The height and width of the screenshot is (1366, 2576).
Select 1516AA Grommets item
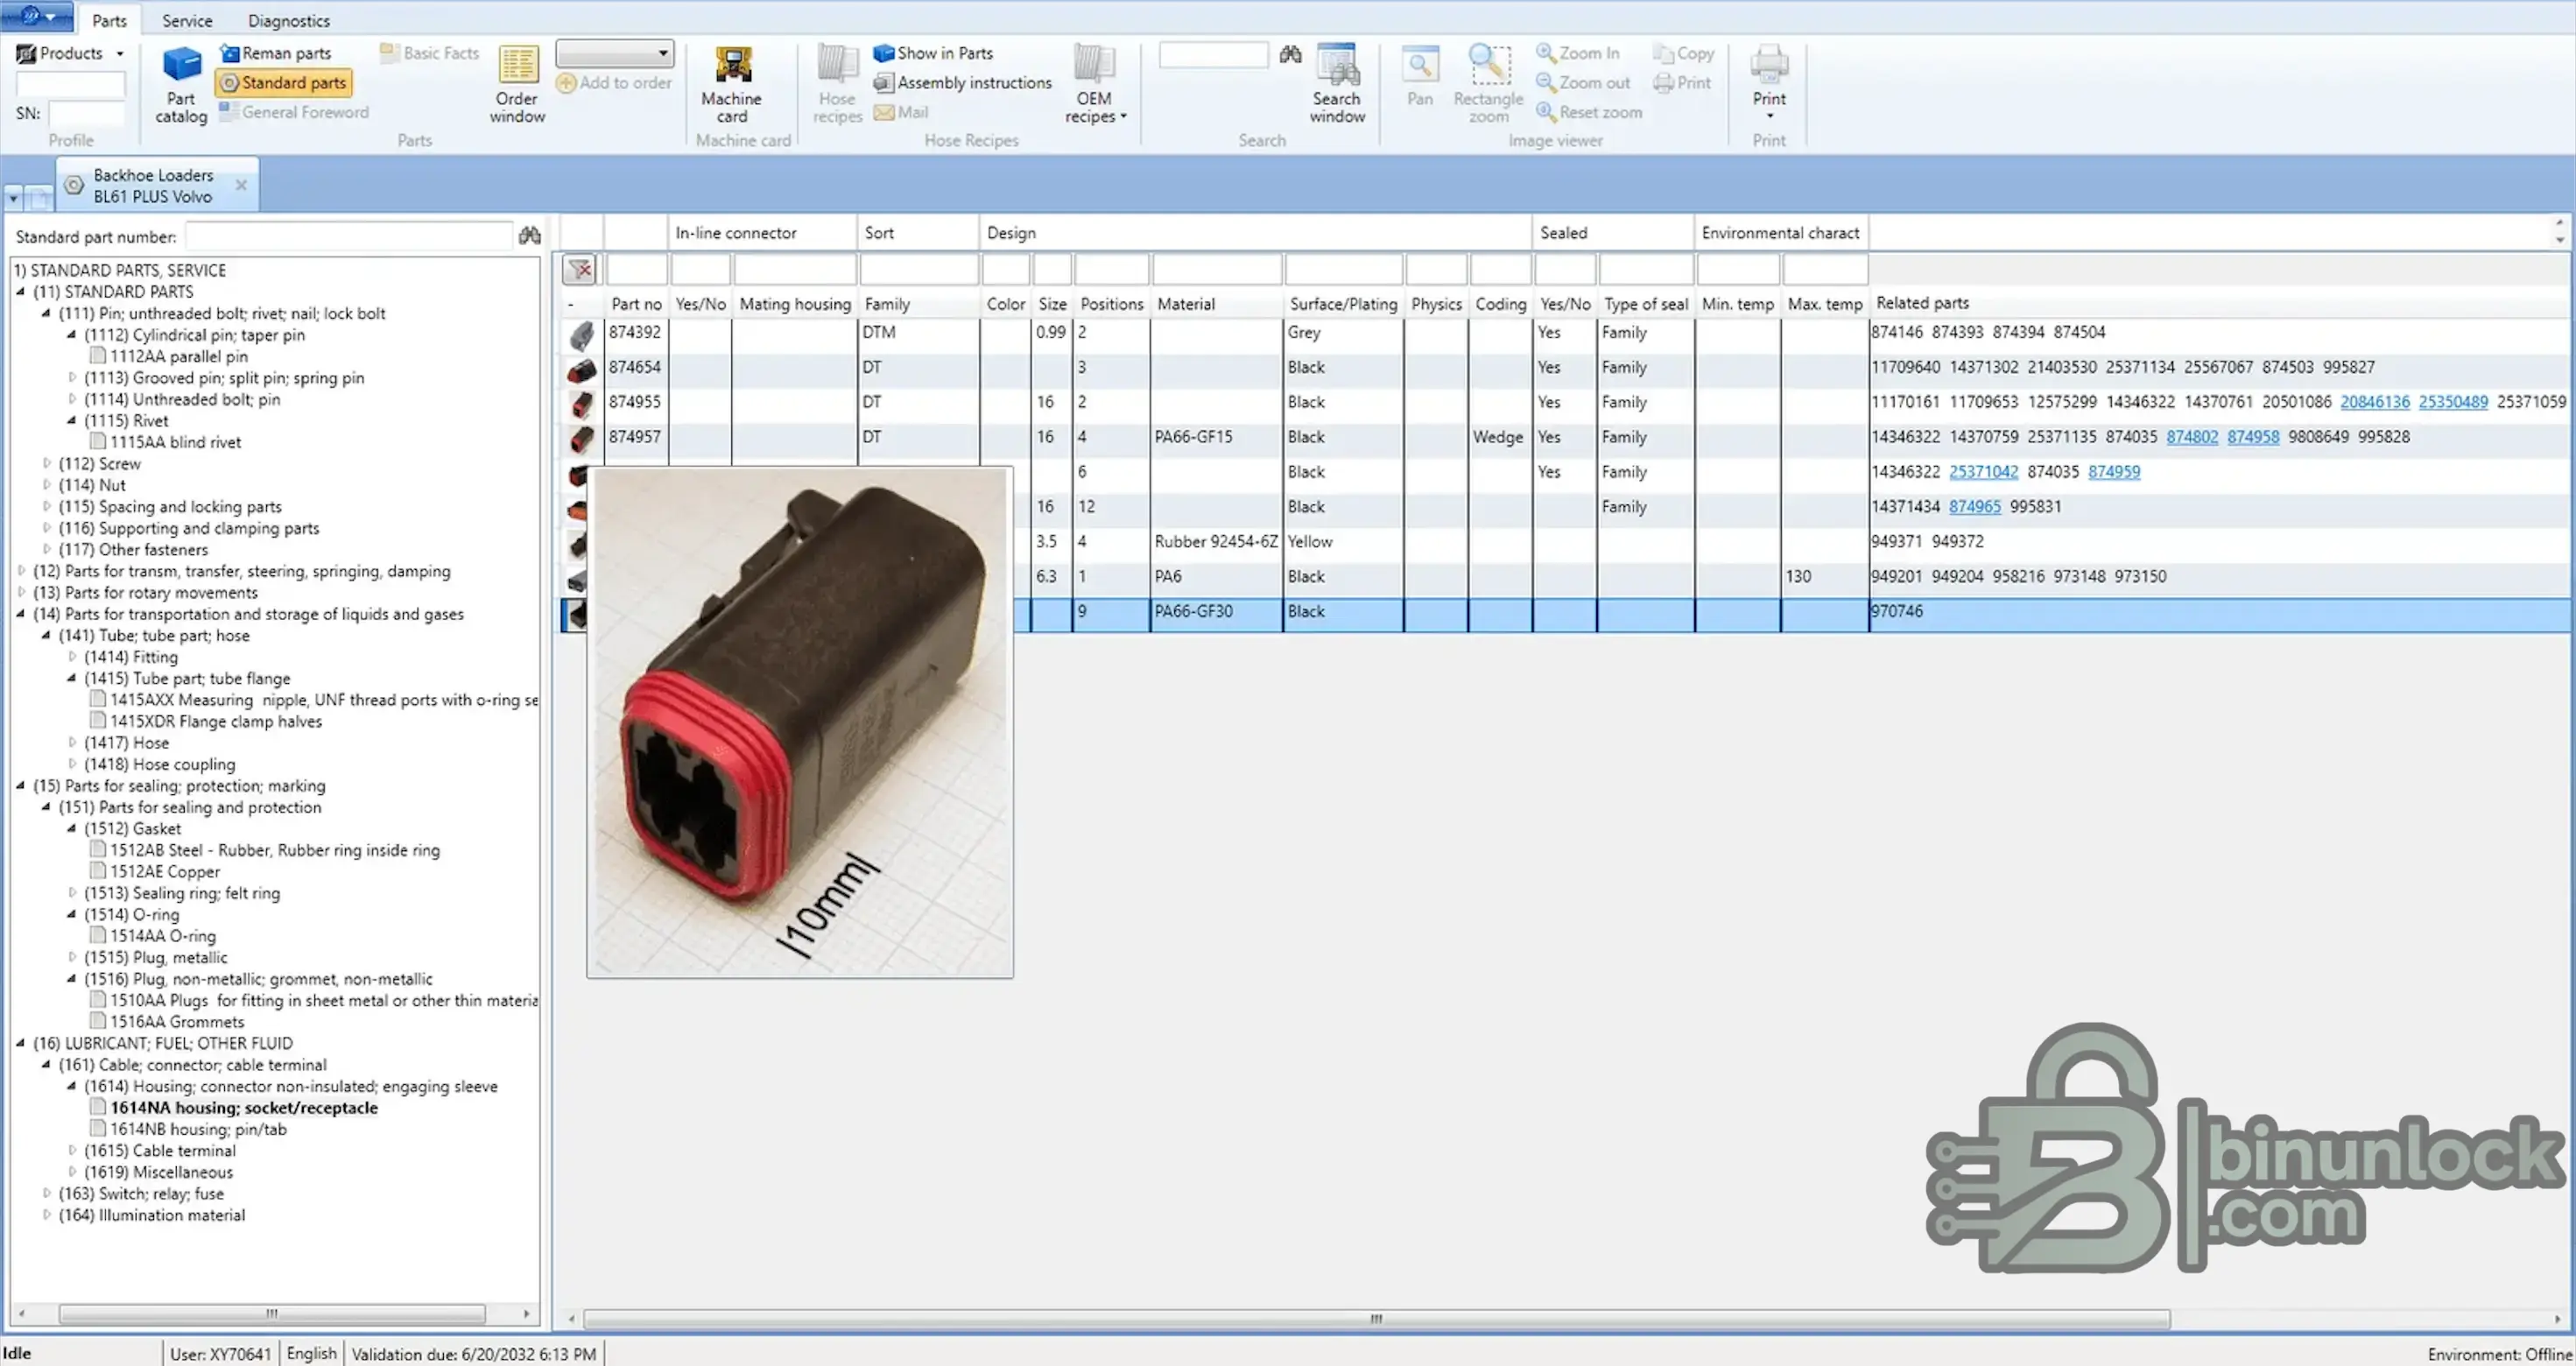click(177, 1022)
